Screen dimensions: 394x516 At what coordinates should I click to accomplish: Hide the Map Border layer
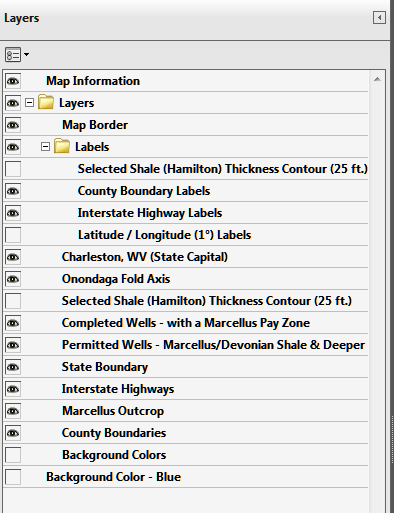[x=13, y=125]
